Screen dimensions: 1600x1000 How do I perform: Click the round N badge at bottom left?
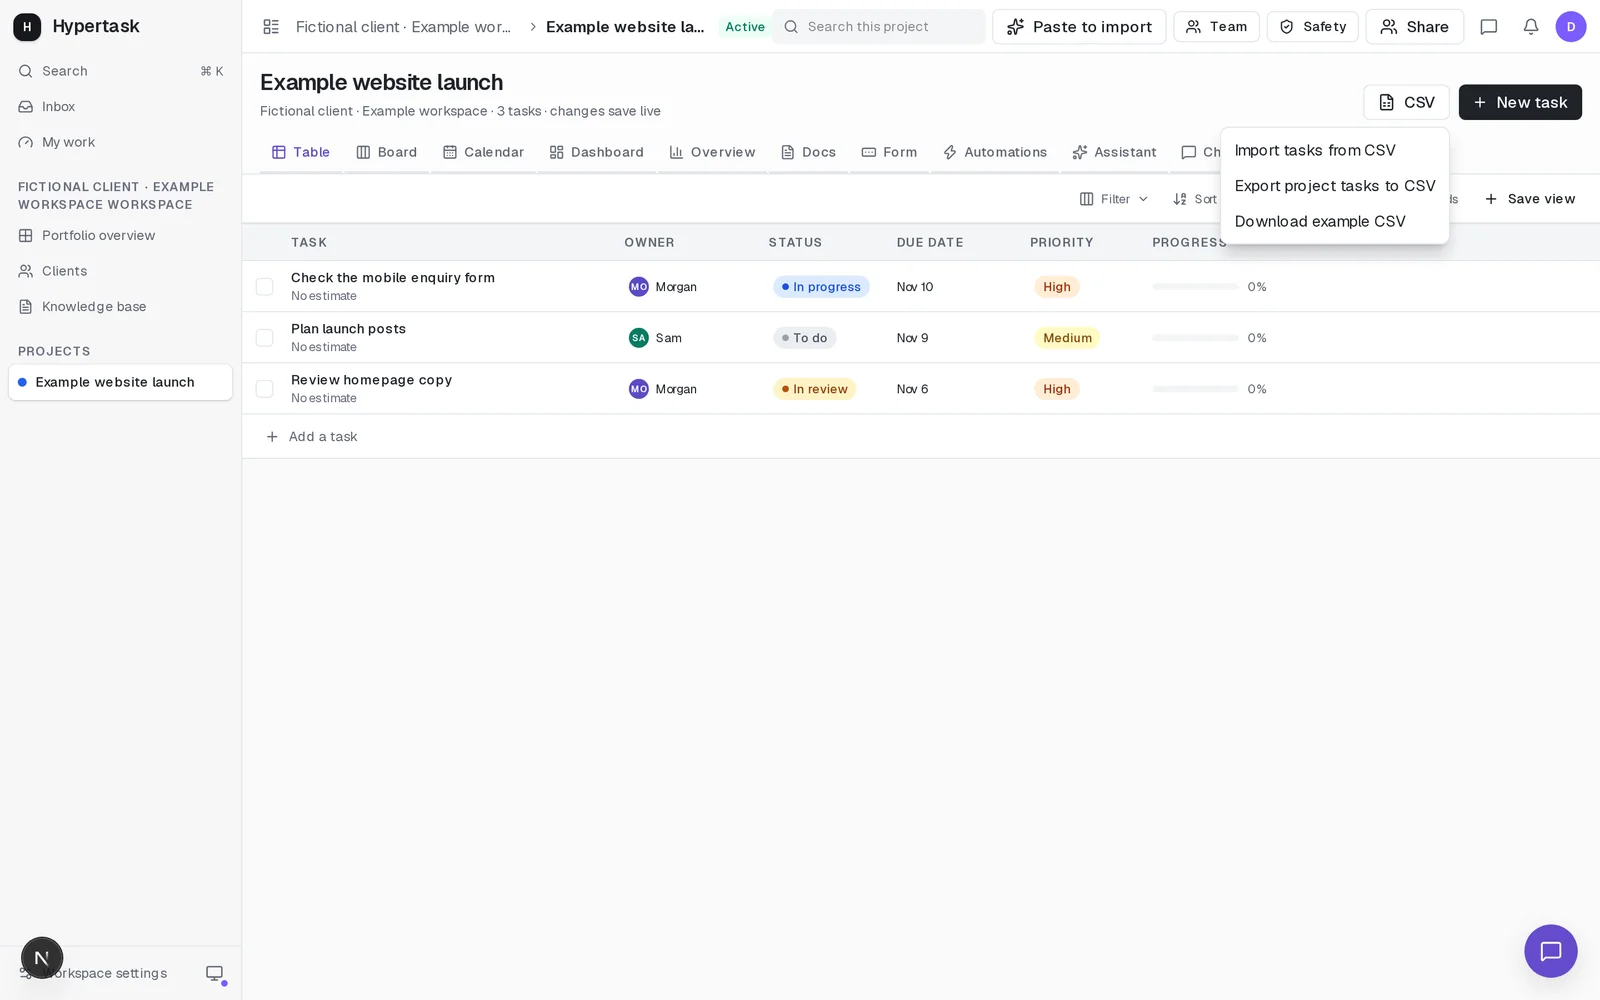point(42,958)
